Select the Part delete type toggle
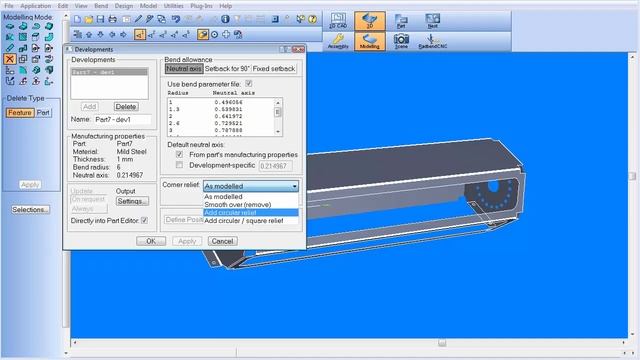This screenshot has height=360, width=640. (x=43, y=113)
